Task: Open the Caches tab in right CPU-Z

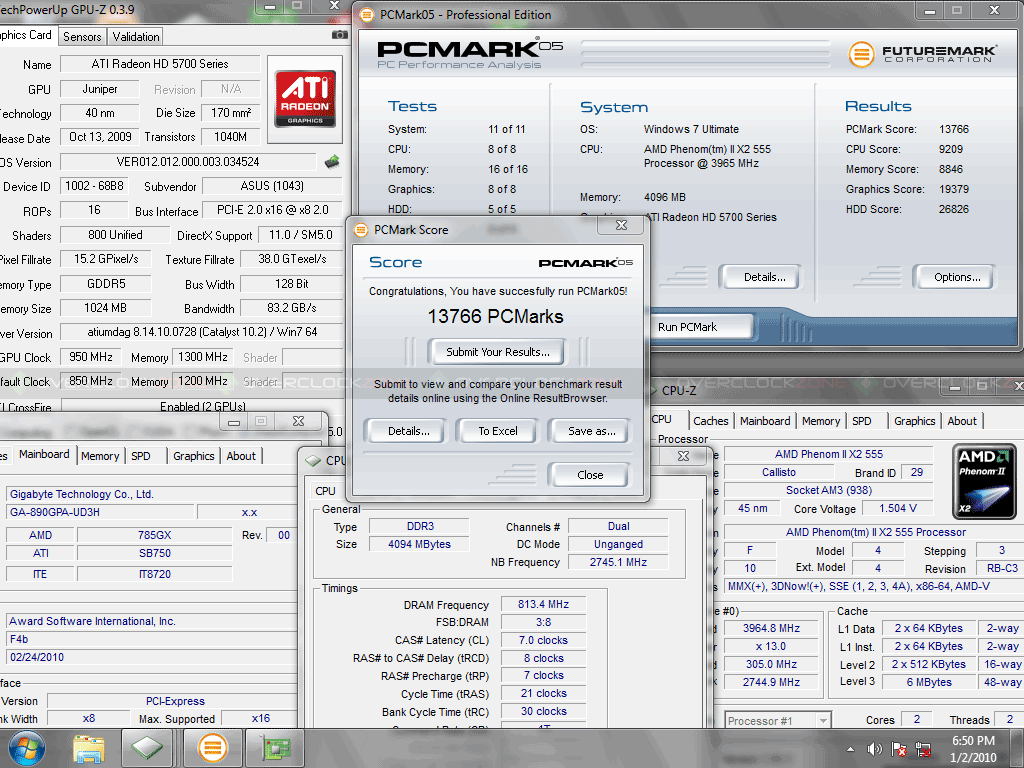Action: coord(711,421)
